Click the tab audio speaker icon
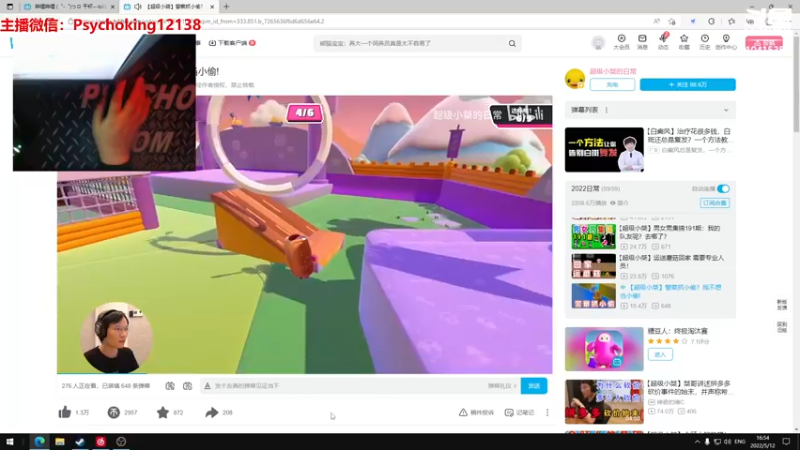The image size is (800, 450). coord(138,7)
